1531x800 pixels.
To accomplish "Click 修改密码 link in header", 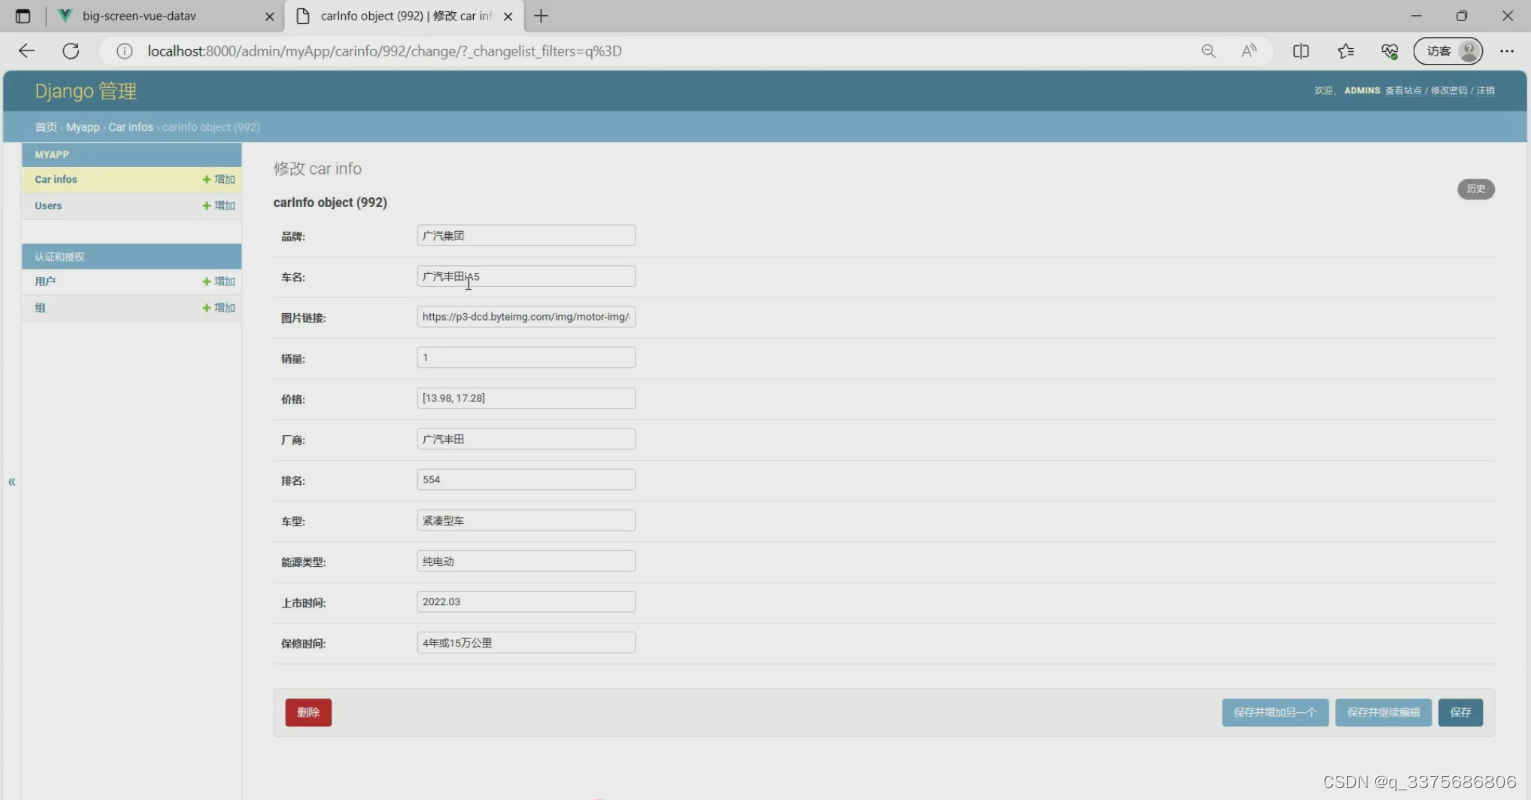I will (1449, 91).
